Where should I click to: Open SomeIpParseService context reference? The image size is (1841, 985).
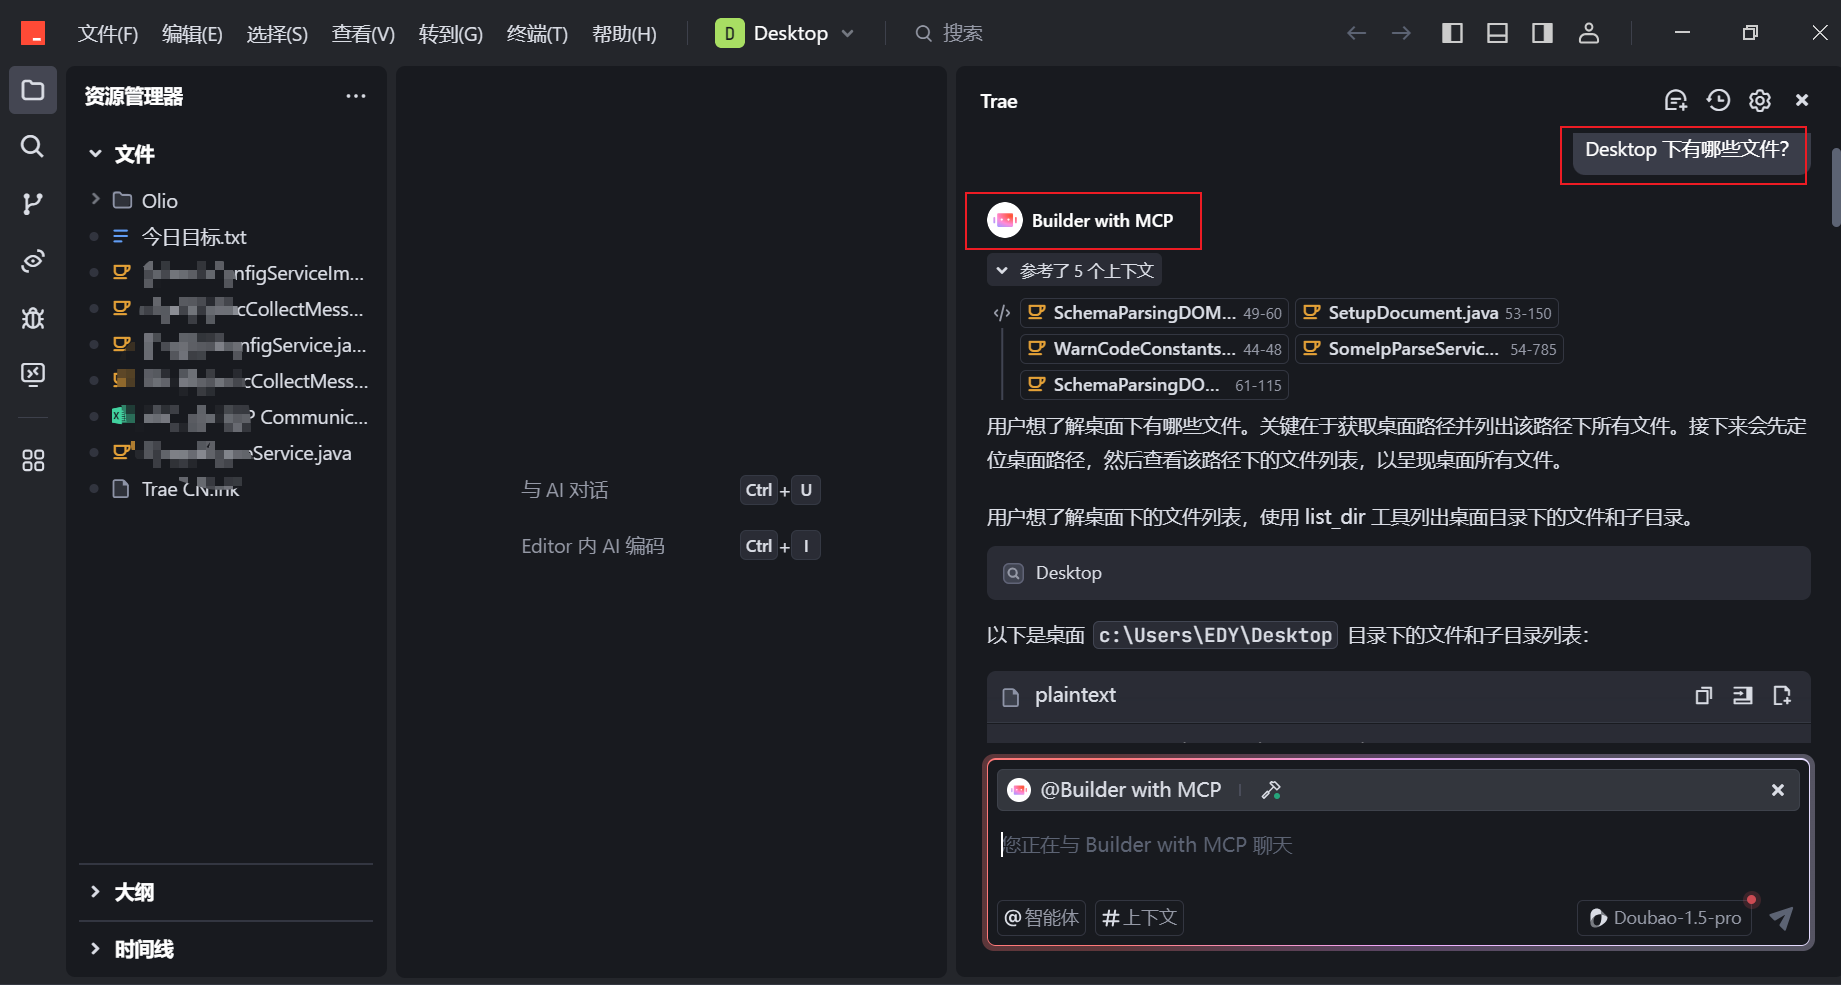pyautogui.click(x=1429, y=349)
